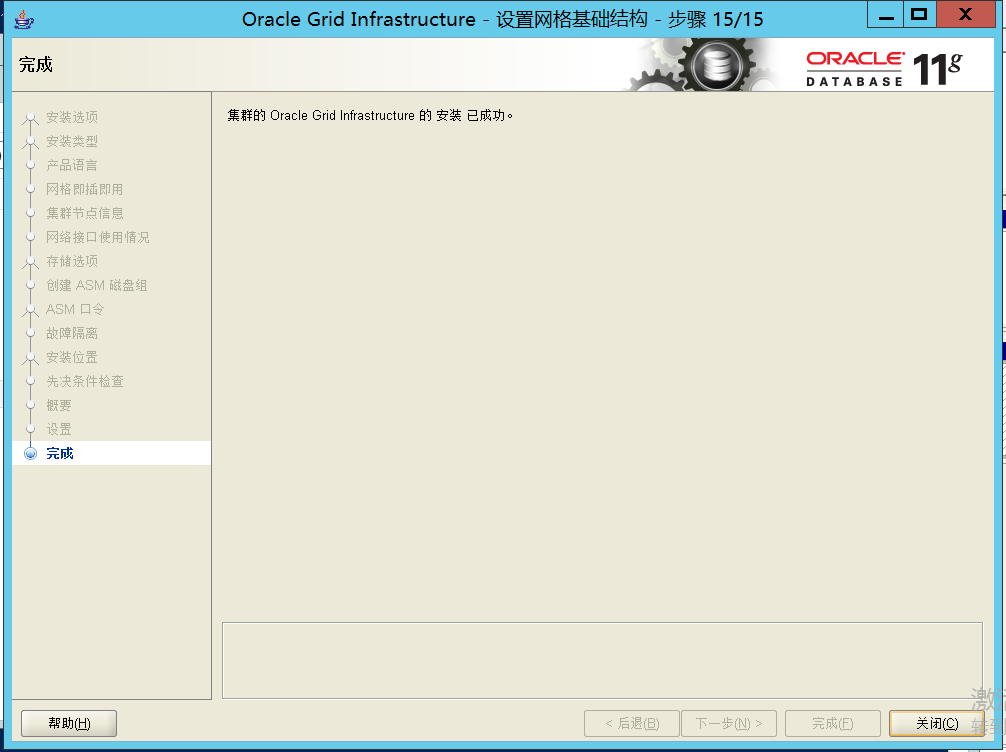Click the Java coffee cup title bar icon

[x=24, y=19]
